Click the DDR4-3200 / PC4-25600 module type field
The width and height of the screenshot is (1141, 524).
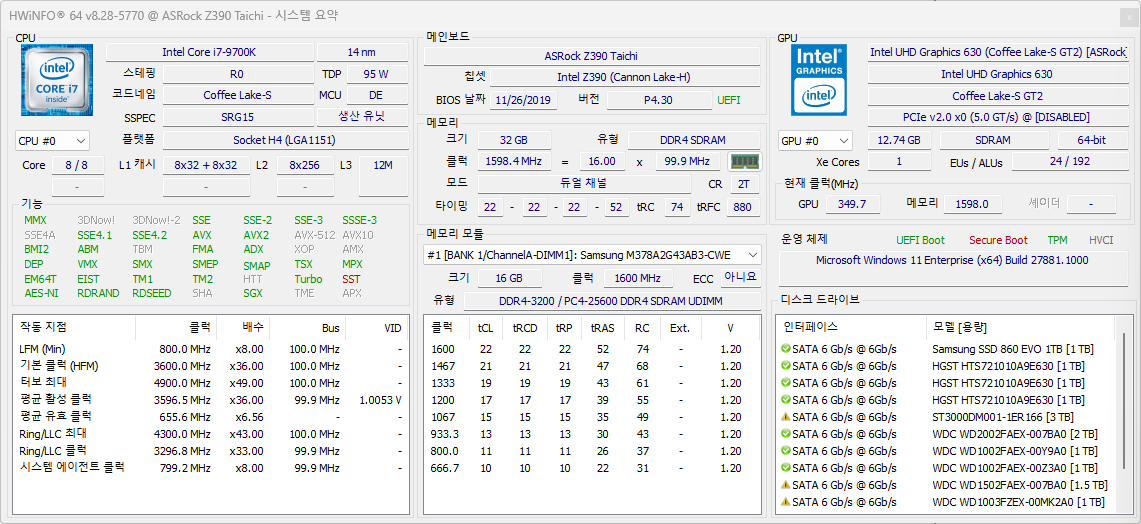[x=612, y=301]
